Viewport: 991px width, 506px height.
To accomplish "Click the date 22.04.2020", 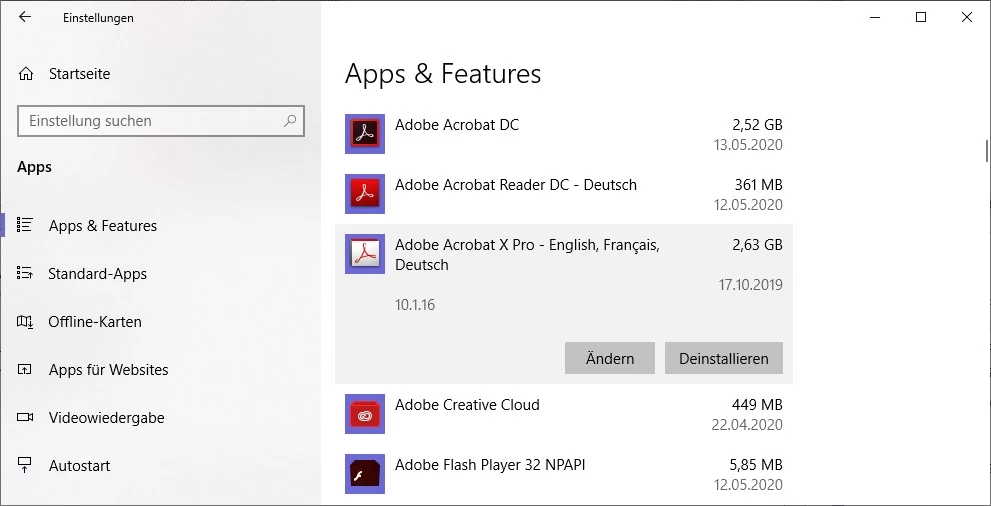I will pyautogui.click(x=747, y=425).
